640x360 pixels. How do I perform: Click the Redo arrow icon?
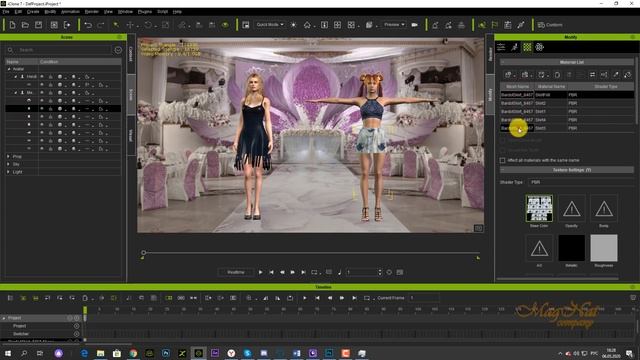(x=101, y=25)
